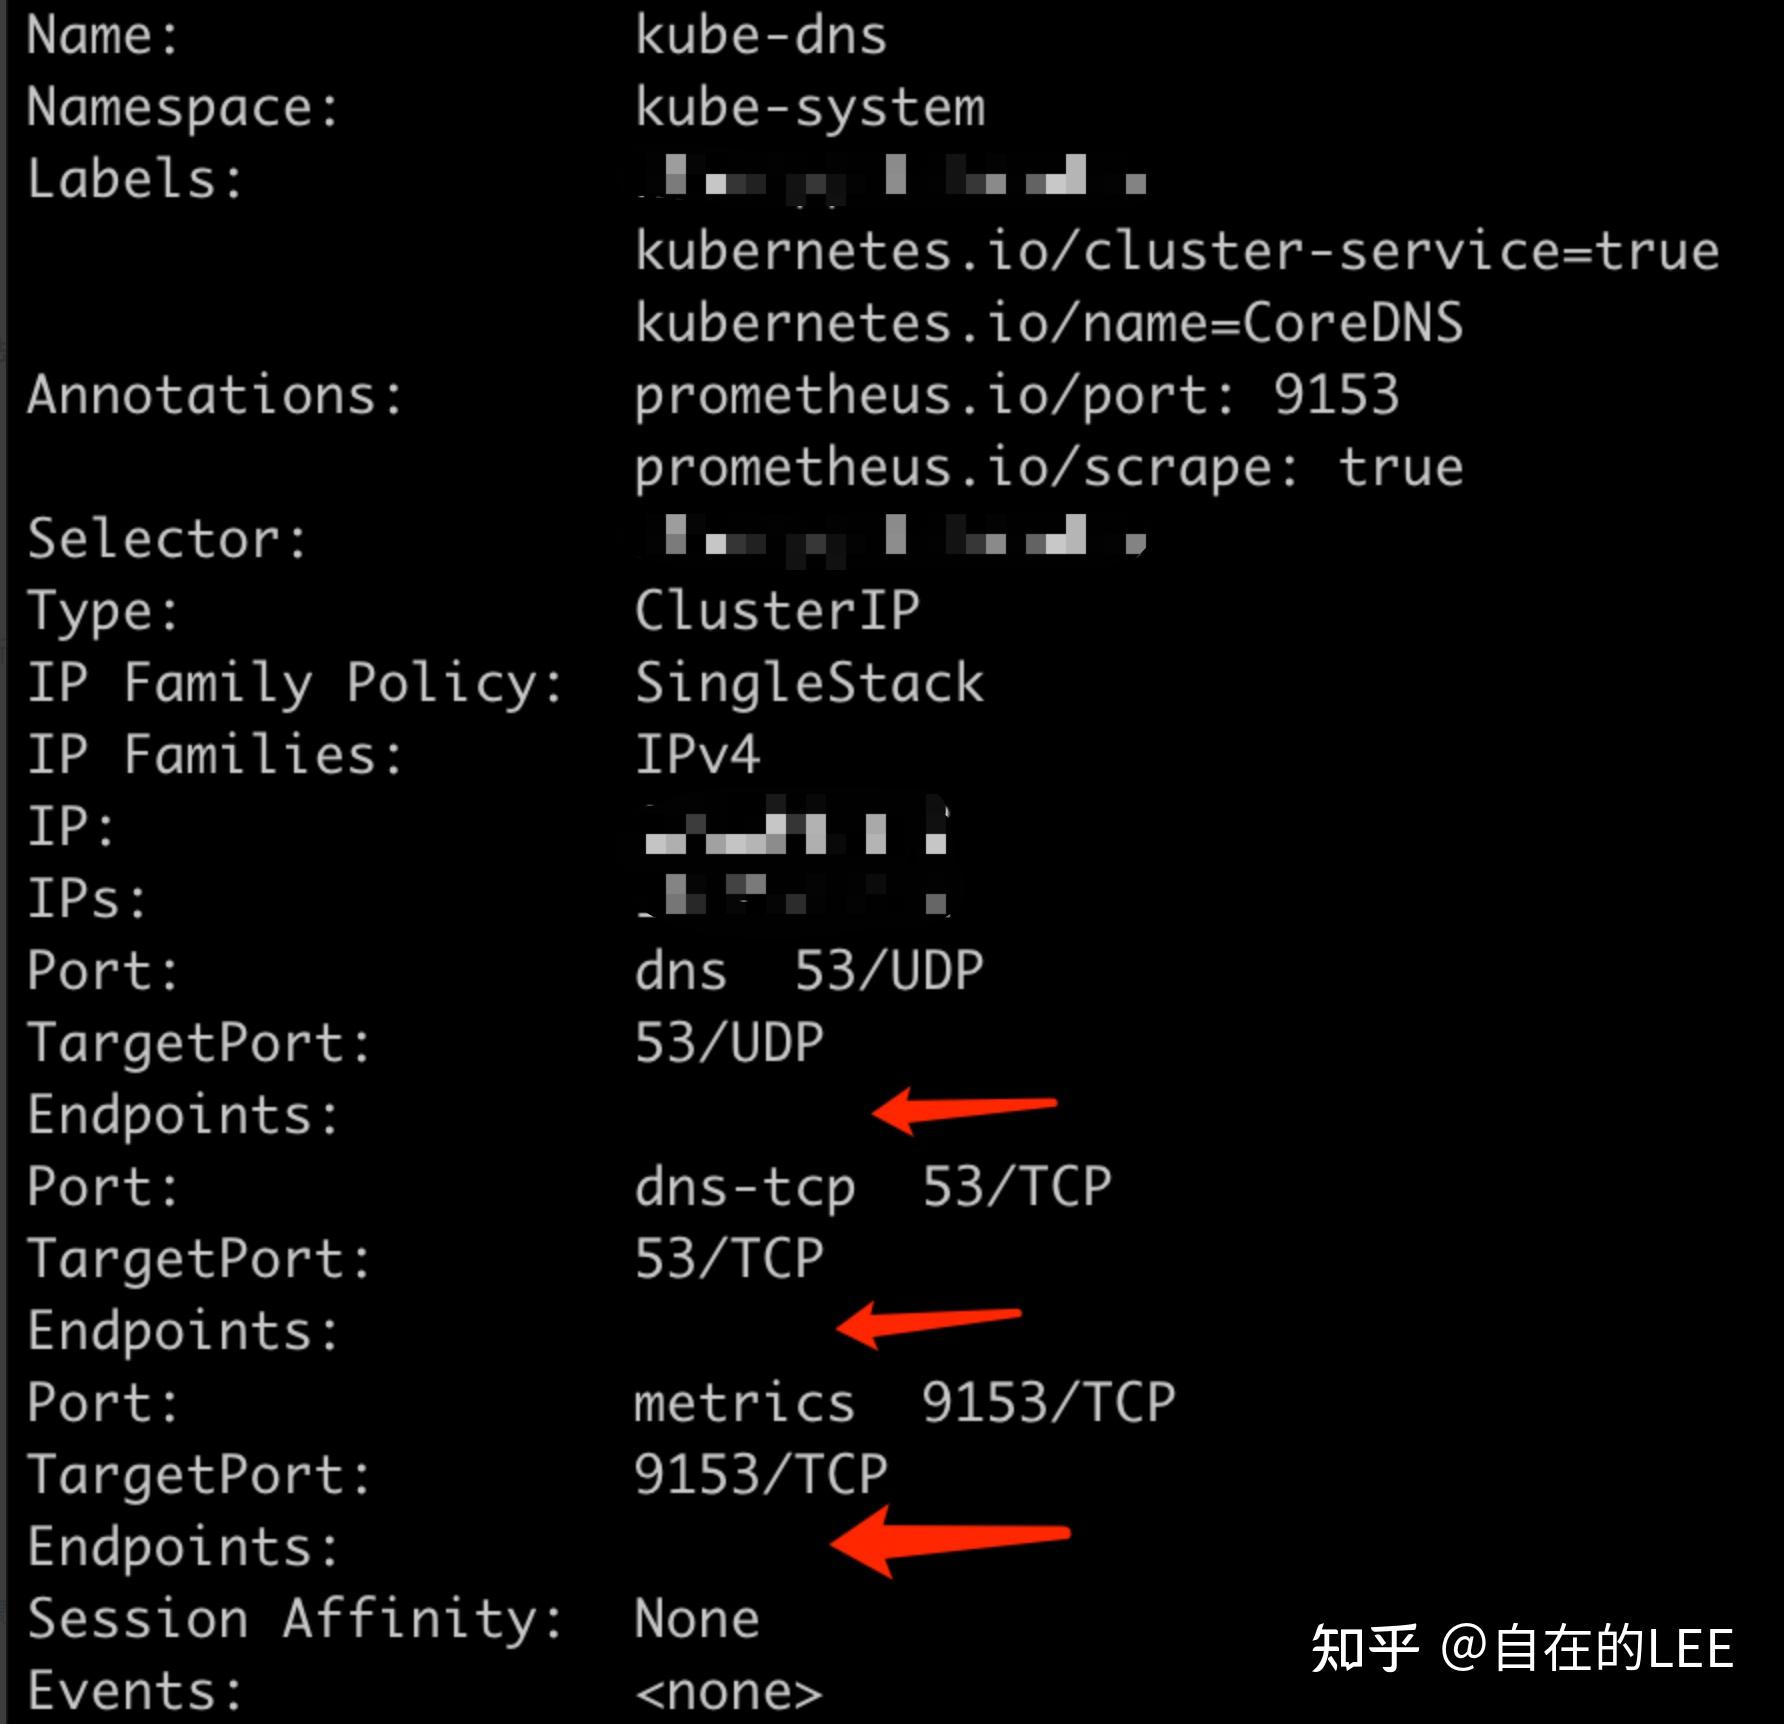The image size is (1784, 1724).
Task: Click the prometheus.io/port: 9153 annotation
Action: click(1017, 396)
